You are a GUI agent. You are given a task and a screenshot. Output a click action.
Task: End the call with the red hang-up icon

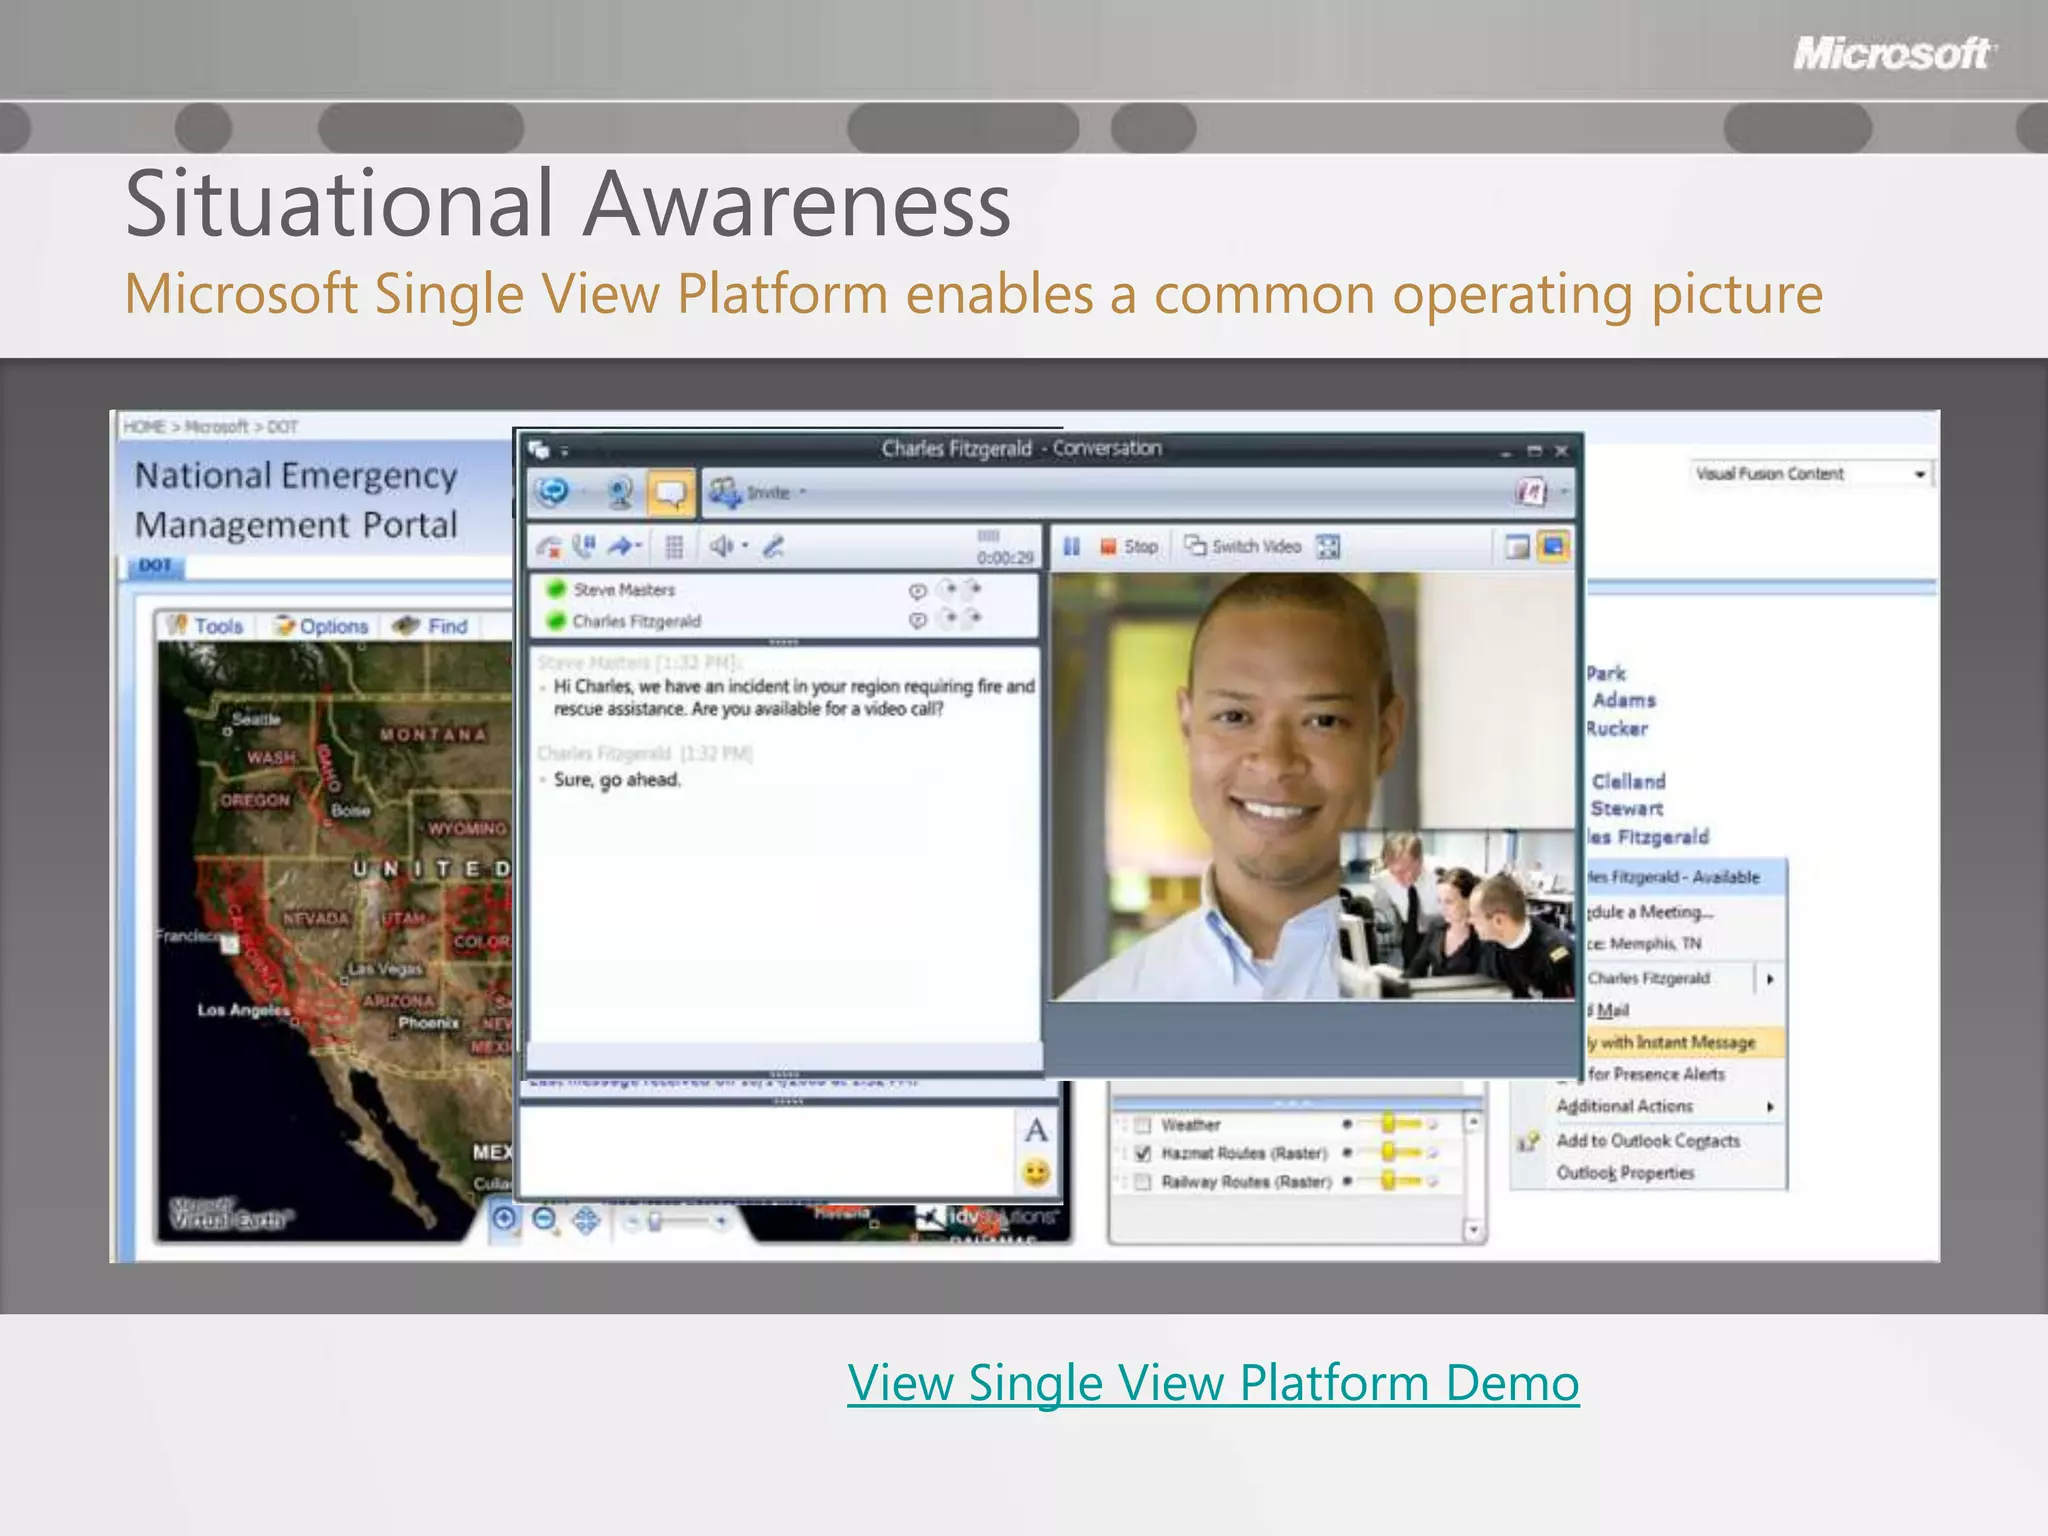coord(548,547)
